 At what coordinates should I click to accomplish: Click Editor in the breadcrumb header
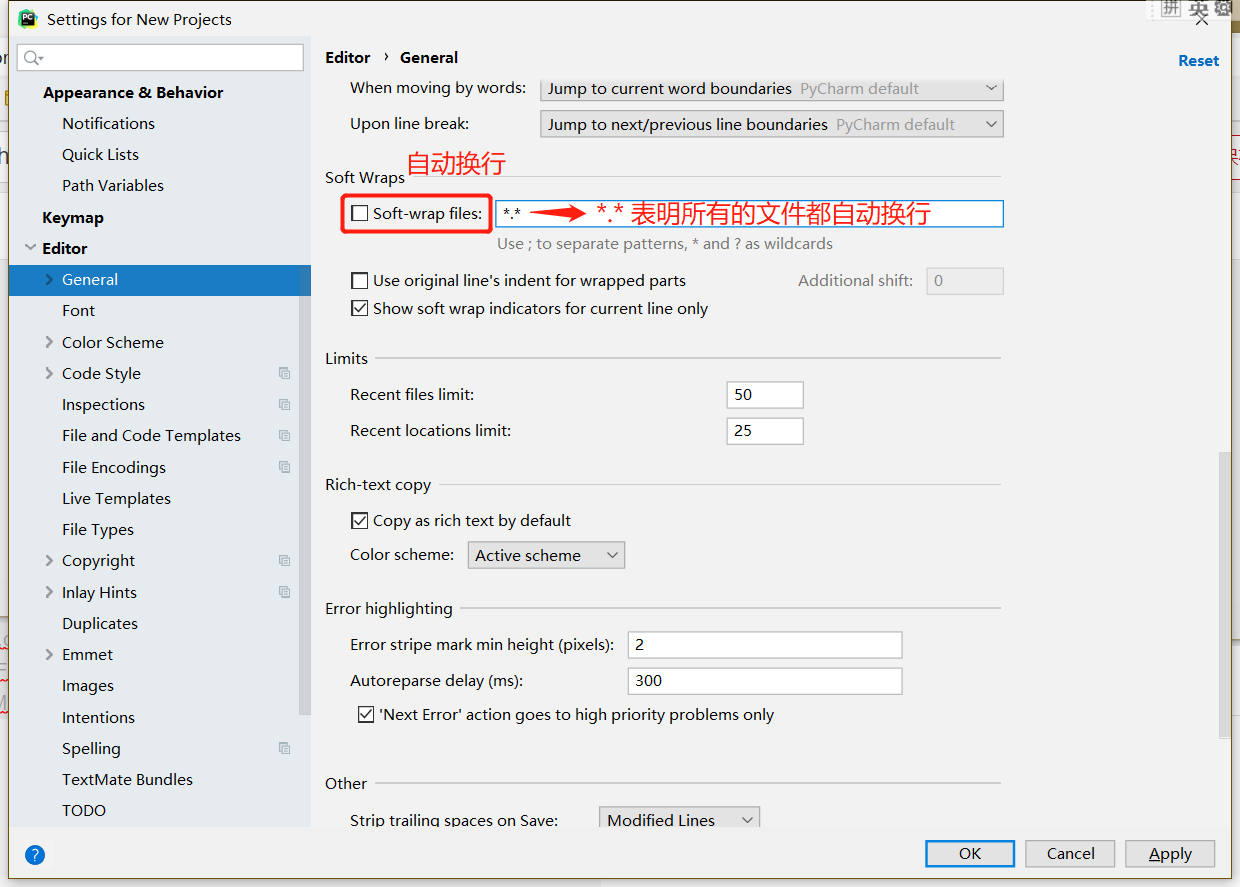tap(347, 57)
